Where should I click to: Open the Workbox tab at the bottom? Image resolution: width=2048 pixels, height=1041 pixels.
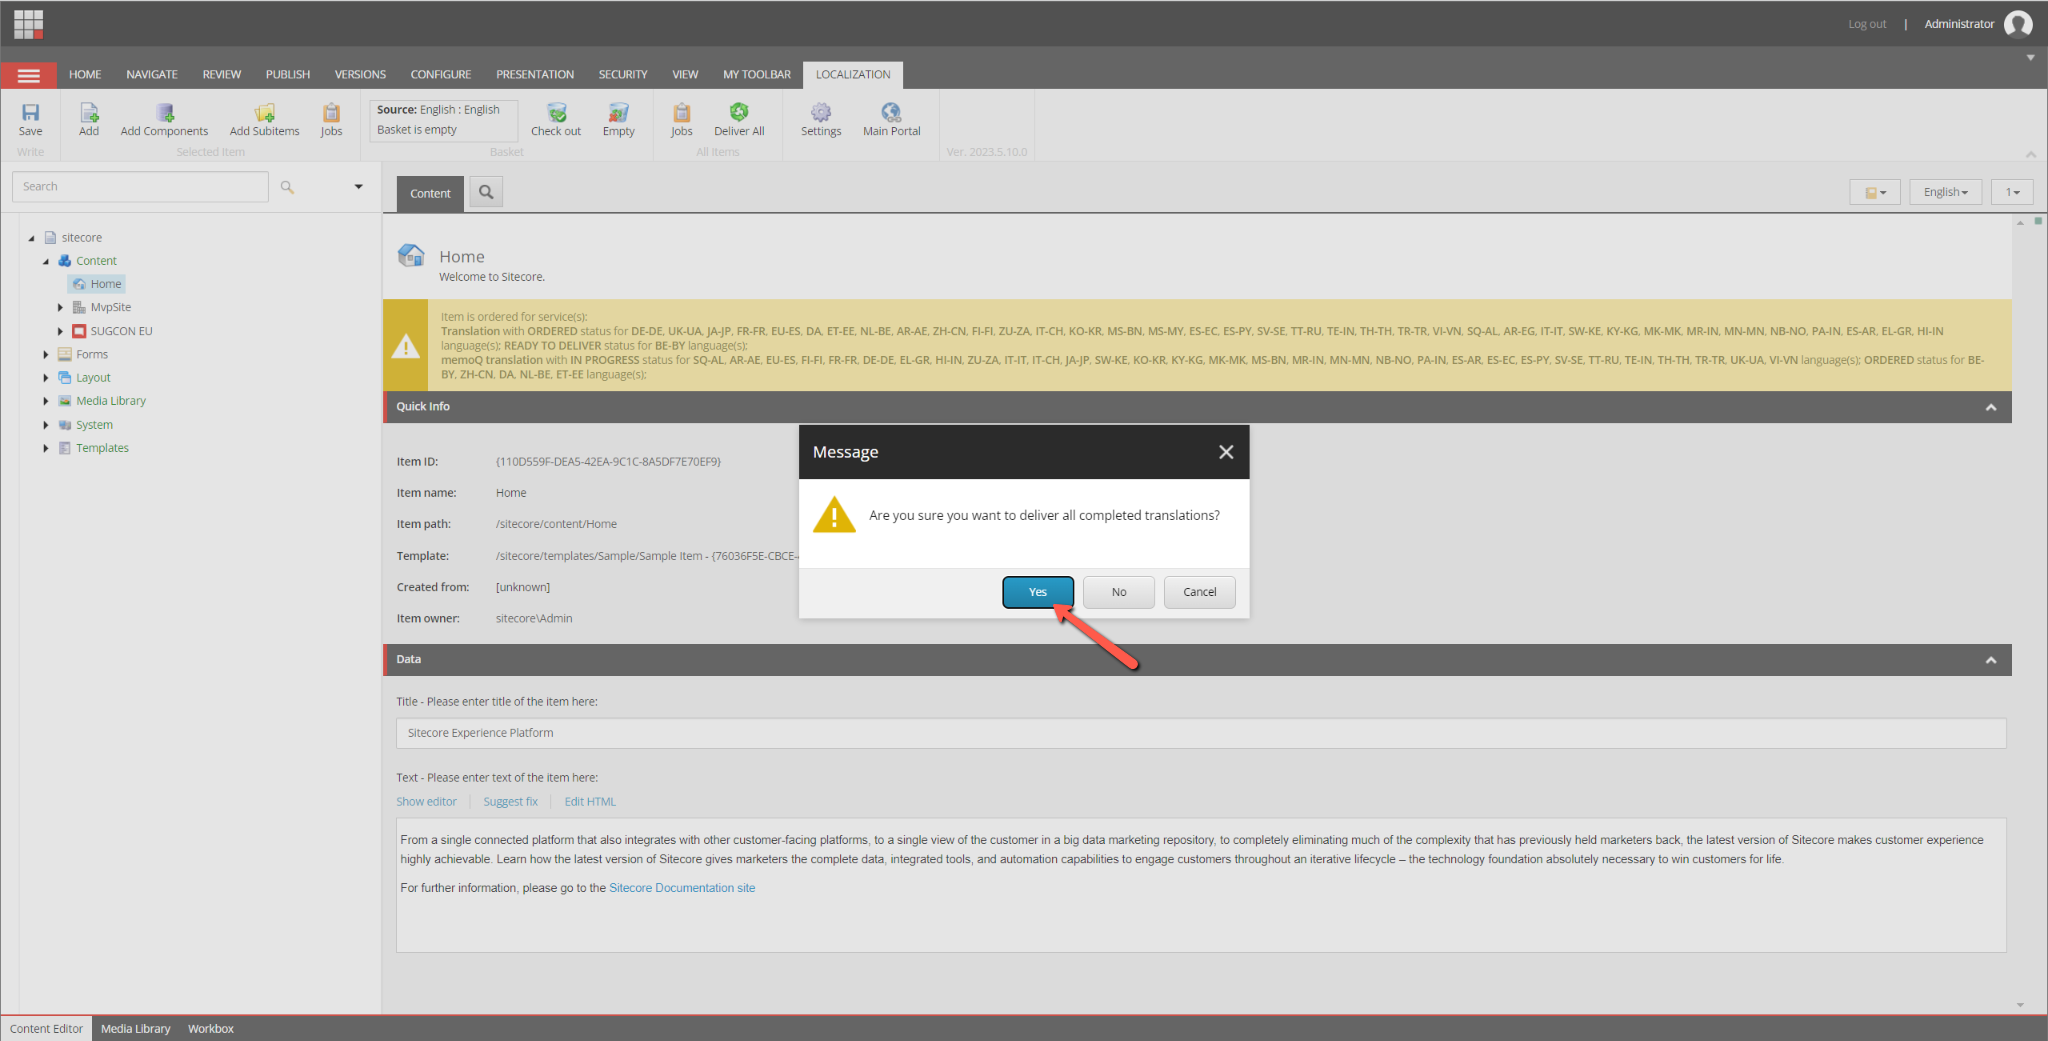[x=211, y=1029]
